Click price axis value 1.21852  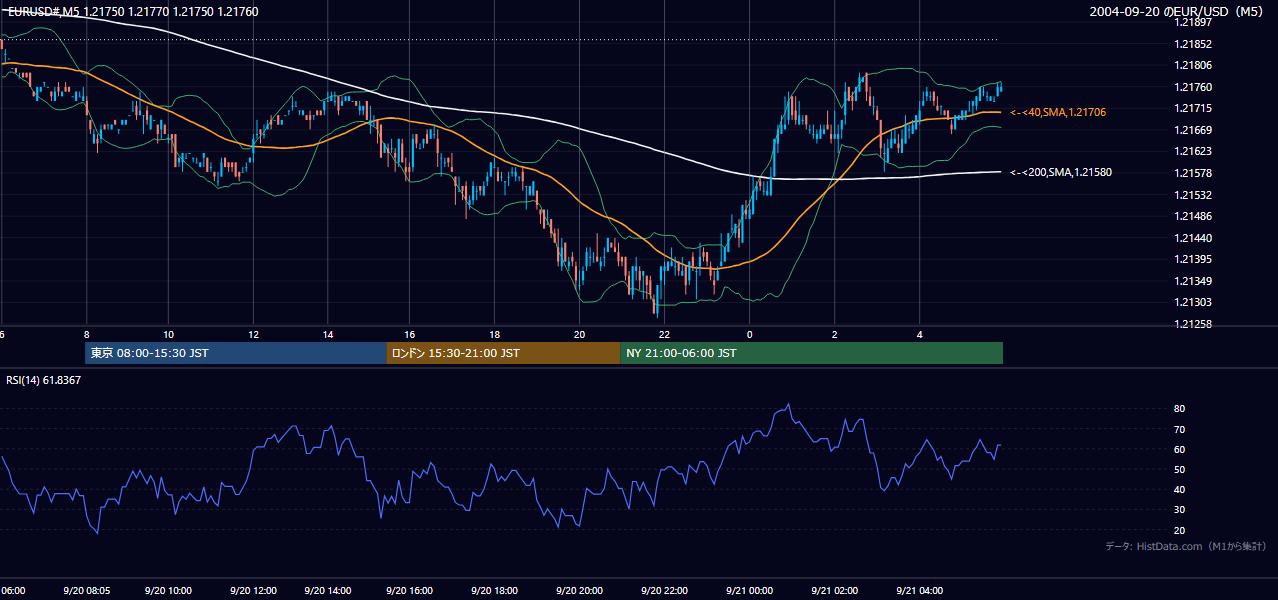1194,44
